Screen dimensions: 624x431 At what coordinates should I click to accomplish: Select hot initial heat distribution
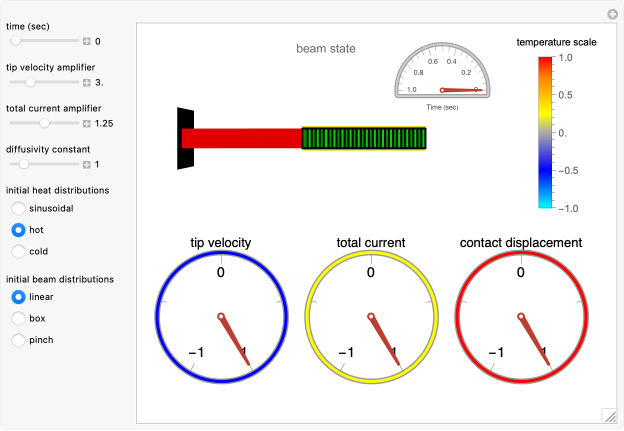pos(18,230)
